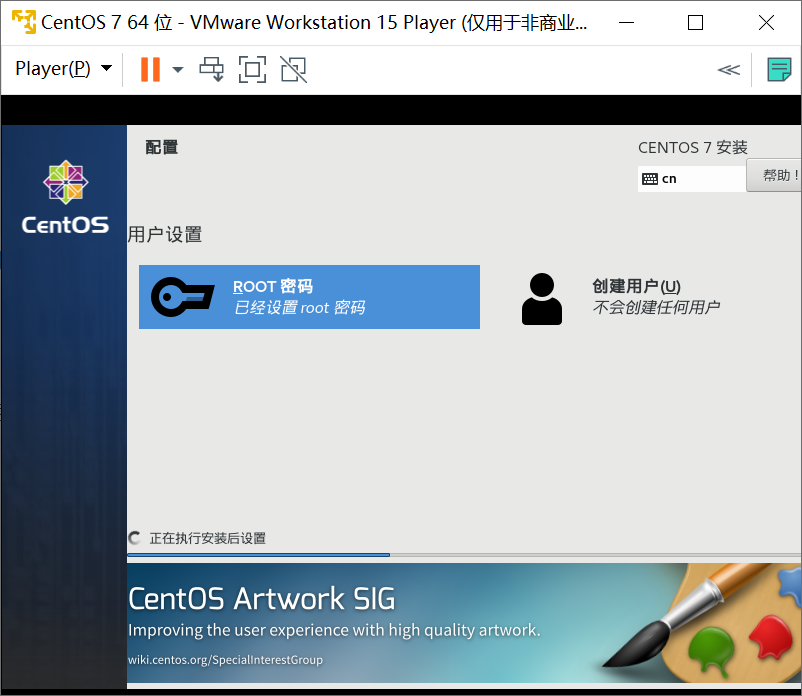Click the VMware window title icon
This screenshot has height=696, width=802.
click(x=24, y=22)
